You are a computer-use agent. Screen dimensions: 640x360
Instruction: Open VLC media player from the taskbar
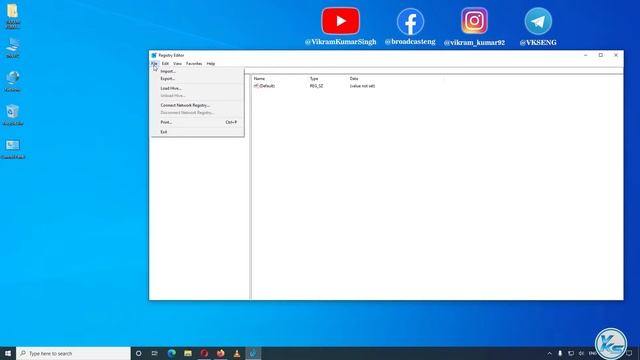(x=237, y=353)
